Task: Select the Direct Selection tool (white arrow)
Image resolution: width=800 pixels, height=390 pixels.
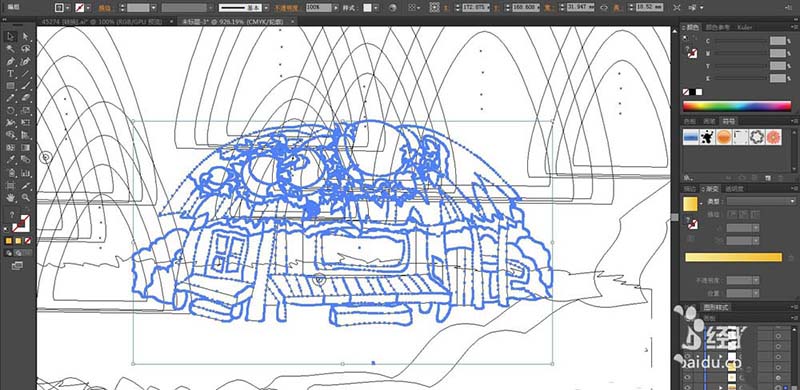Action: (x=26, y=36)
